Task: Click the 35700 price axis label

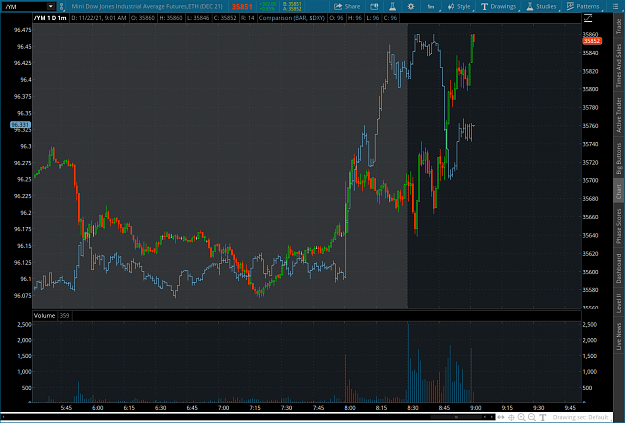Action: [590, 180]
